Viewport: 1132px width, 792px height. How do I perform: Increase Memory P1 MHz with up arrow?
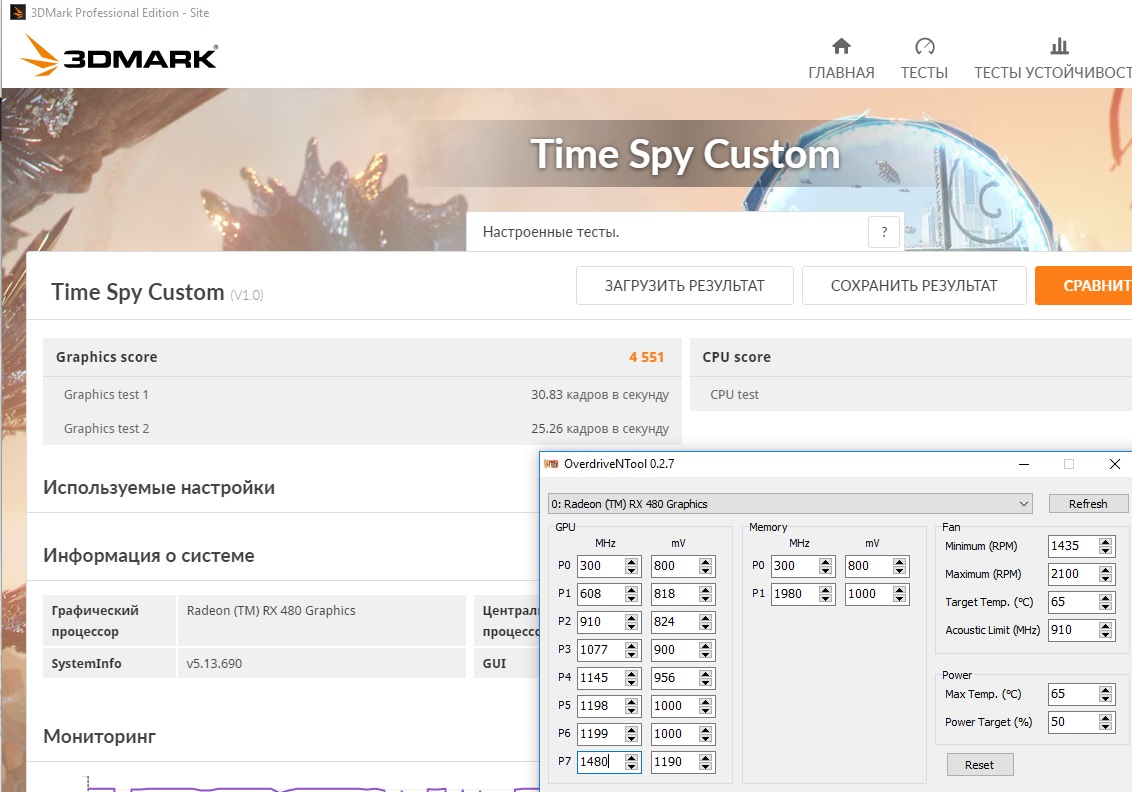(x=826, y=589)
